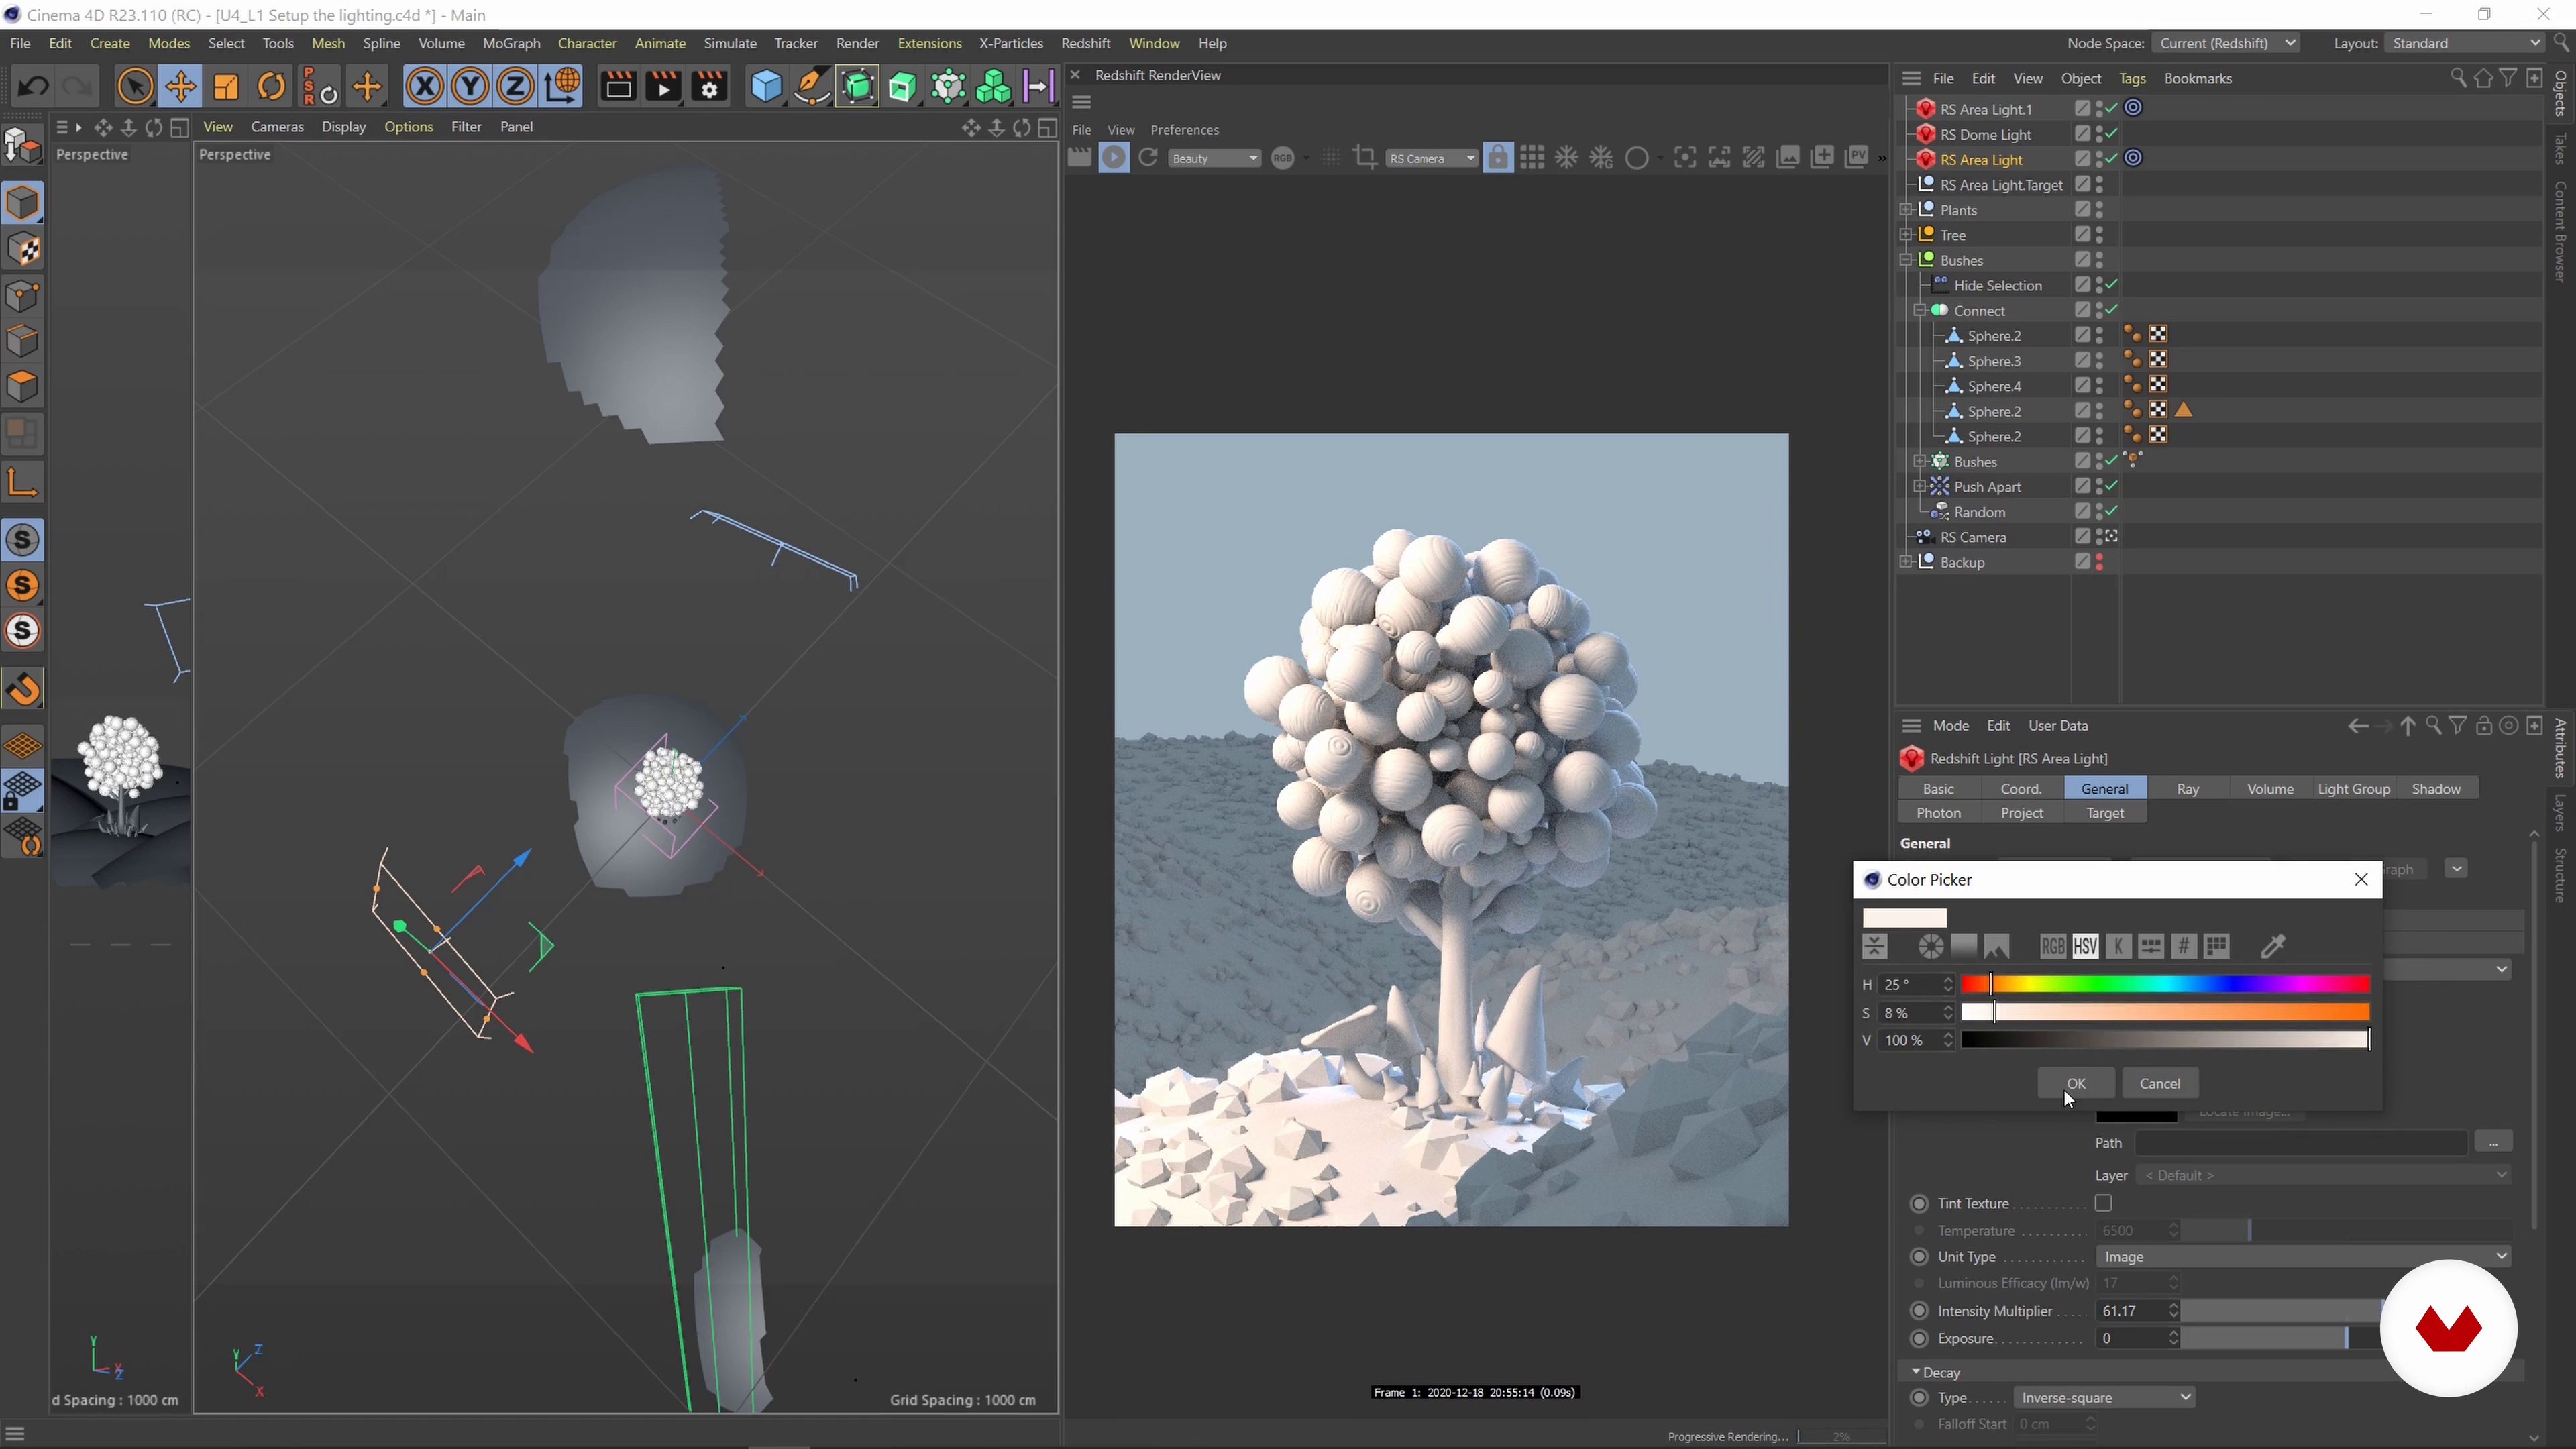Select the Spline Pen tool icon

pos(812,87)
